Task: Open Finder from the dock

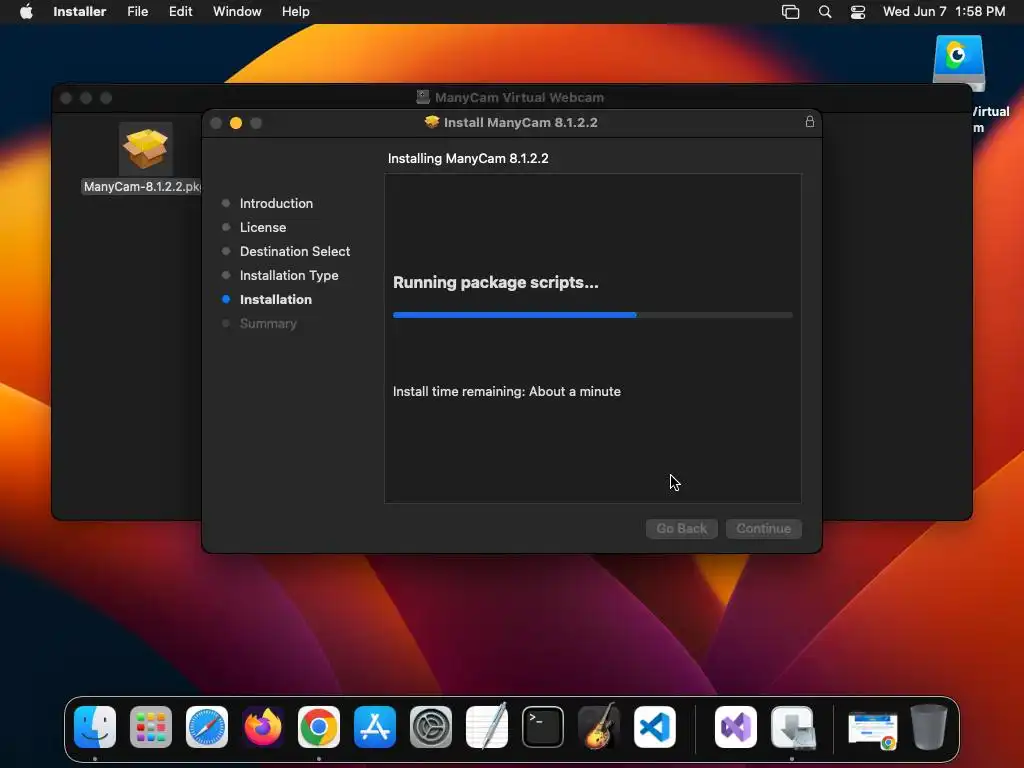Action: (95, 727)
